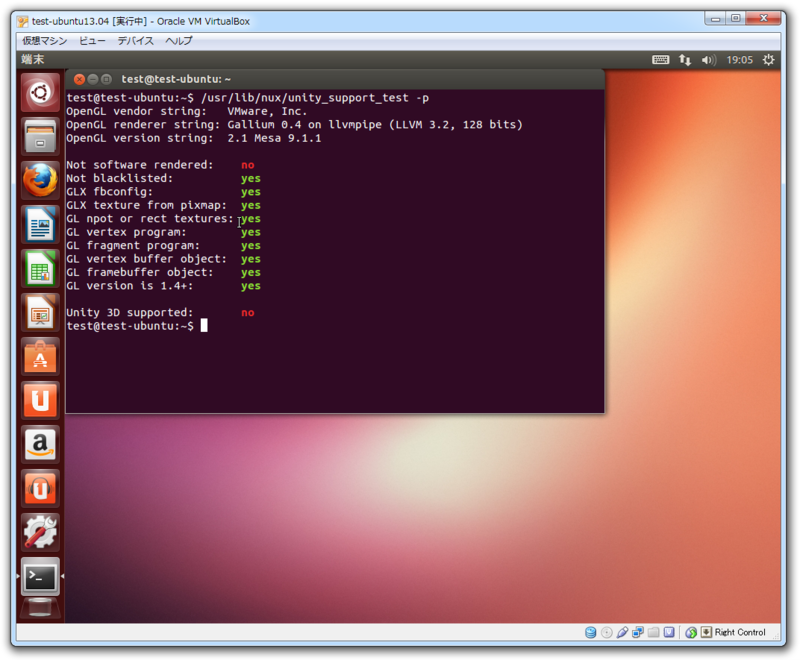Minimize the terminal window

click(x=93, y=79)
